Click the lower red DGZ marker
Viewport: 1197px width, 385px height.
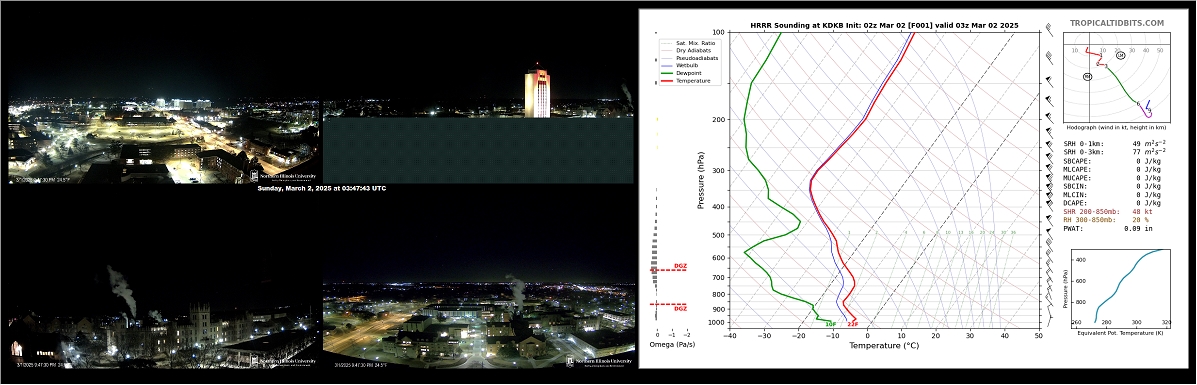(679, 309)
